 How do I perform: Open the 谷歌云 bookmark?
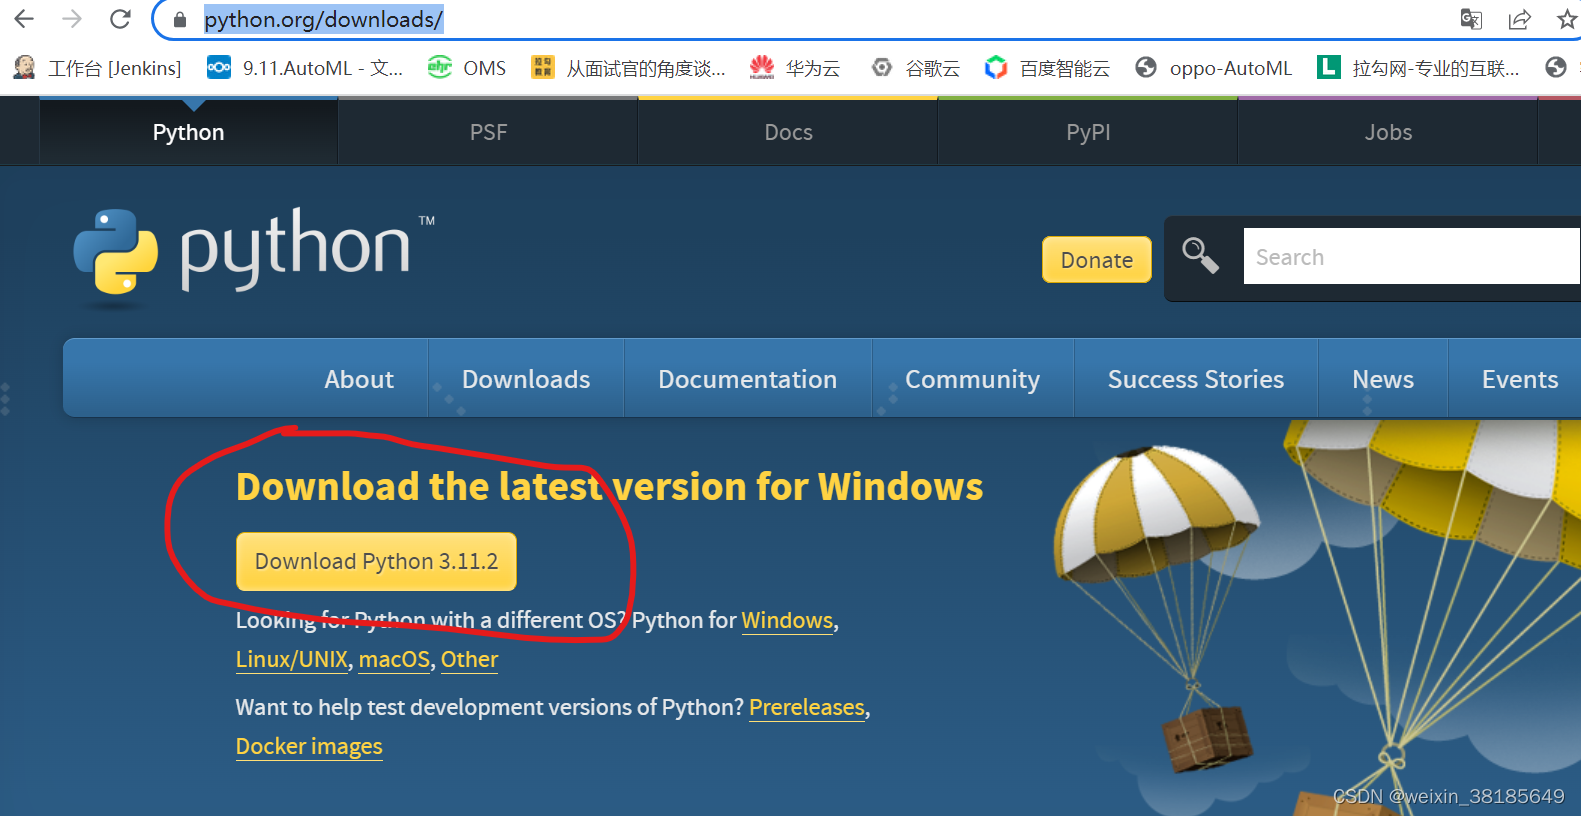[x=915, y=68]
